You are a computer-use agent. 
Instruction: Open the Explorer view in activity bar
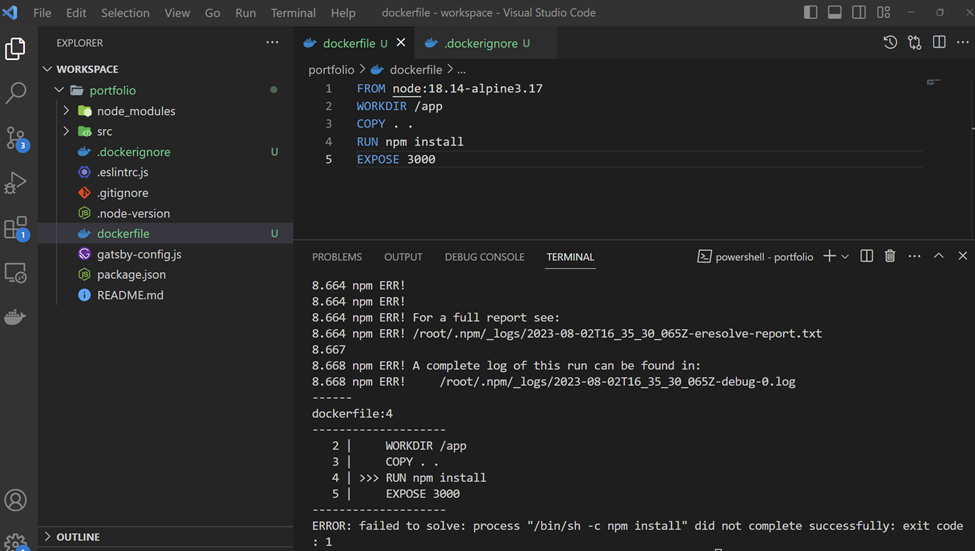[x=16, y=49]
